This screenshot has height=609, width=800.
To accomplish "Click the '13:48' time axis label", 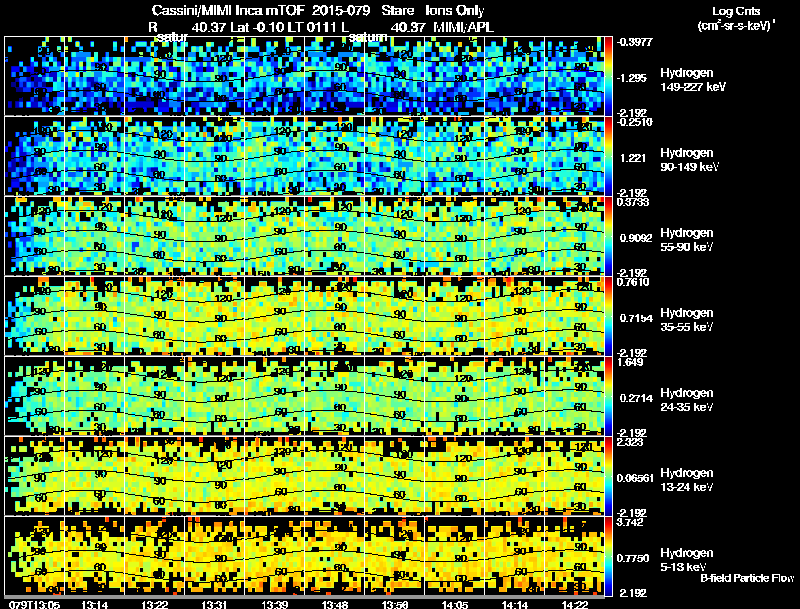I will [335, 604].
